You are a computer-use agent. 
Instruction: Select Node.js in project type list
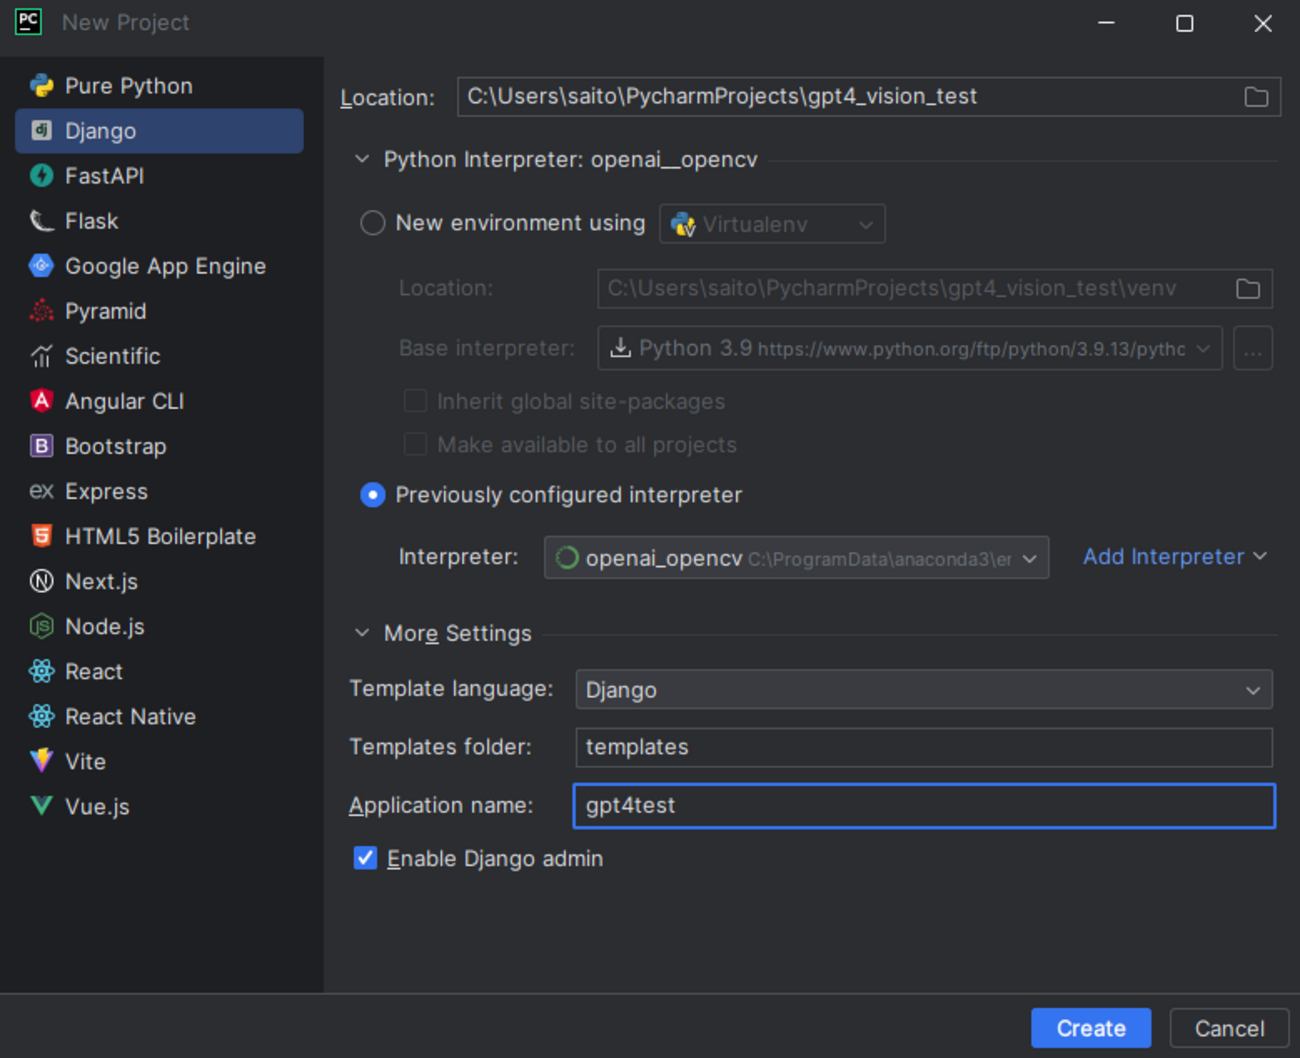160,626
